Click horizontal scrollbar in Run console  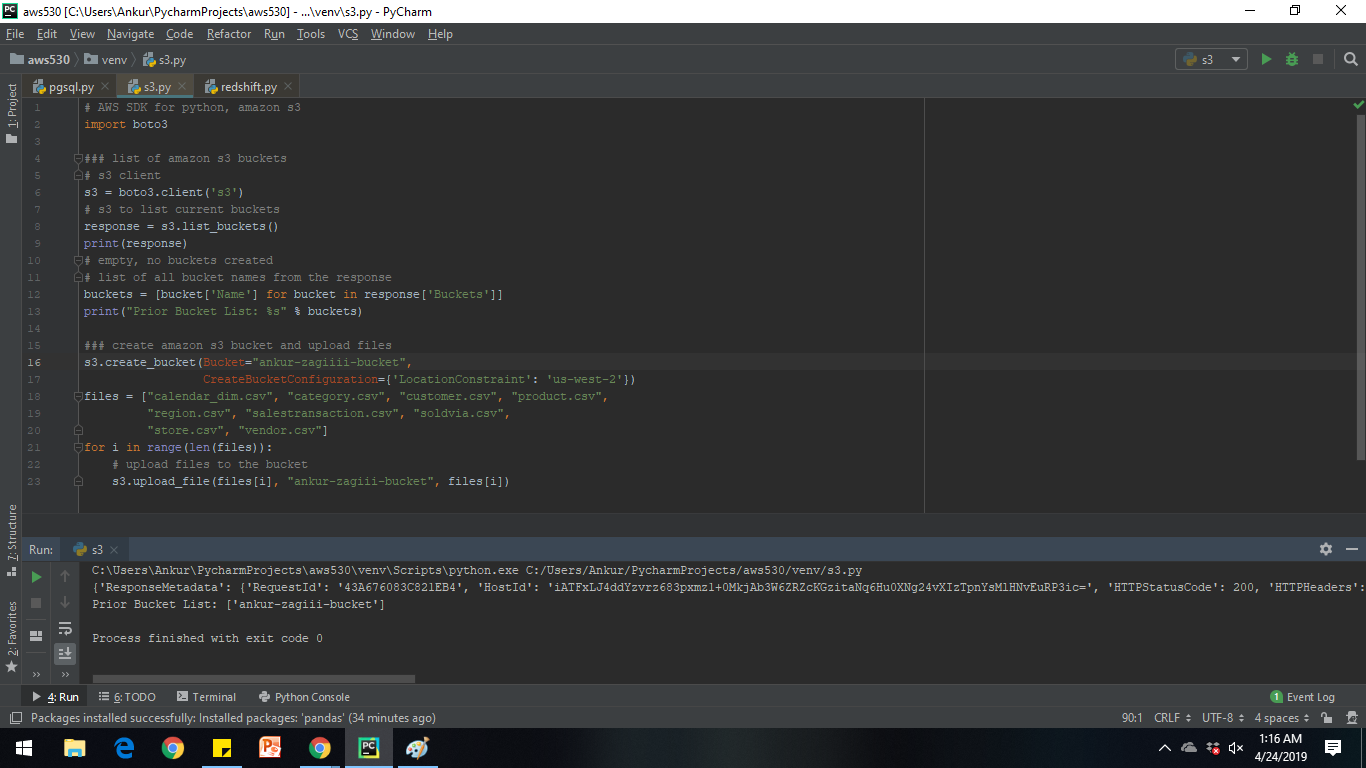[x=252, y=679]
